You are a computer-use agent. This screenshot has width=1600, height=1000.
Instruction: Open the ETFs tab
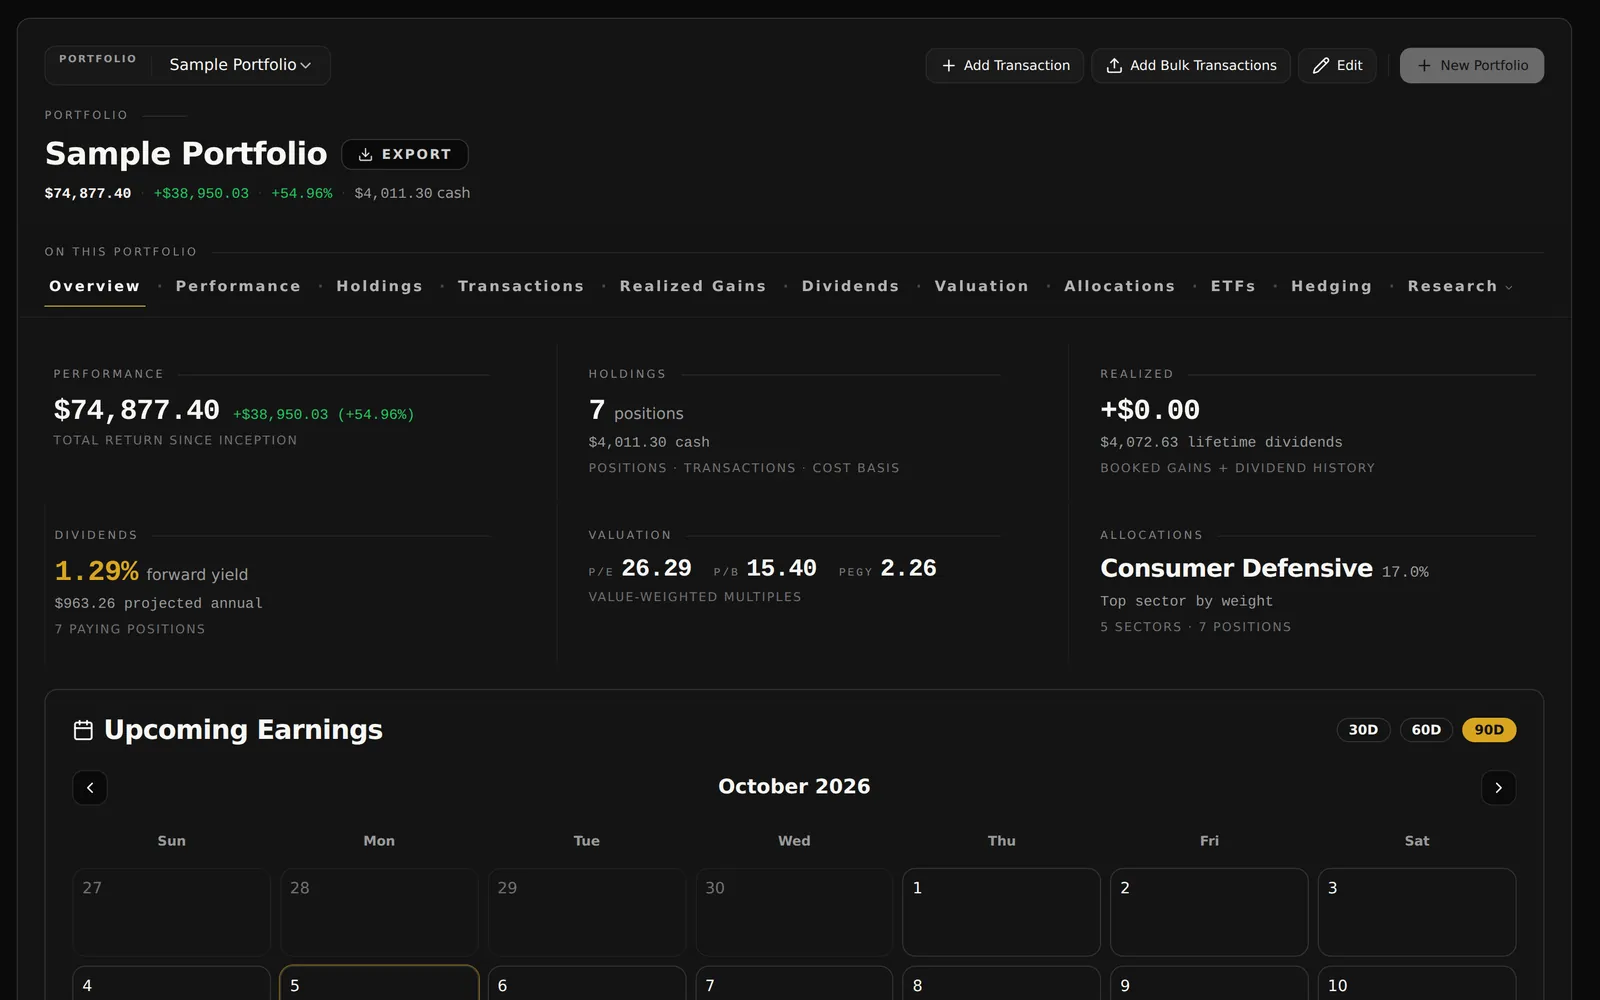[1233, 286]
